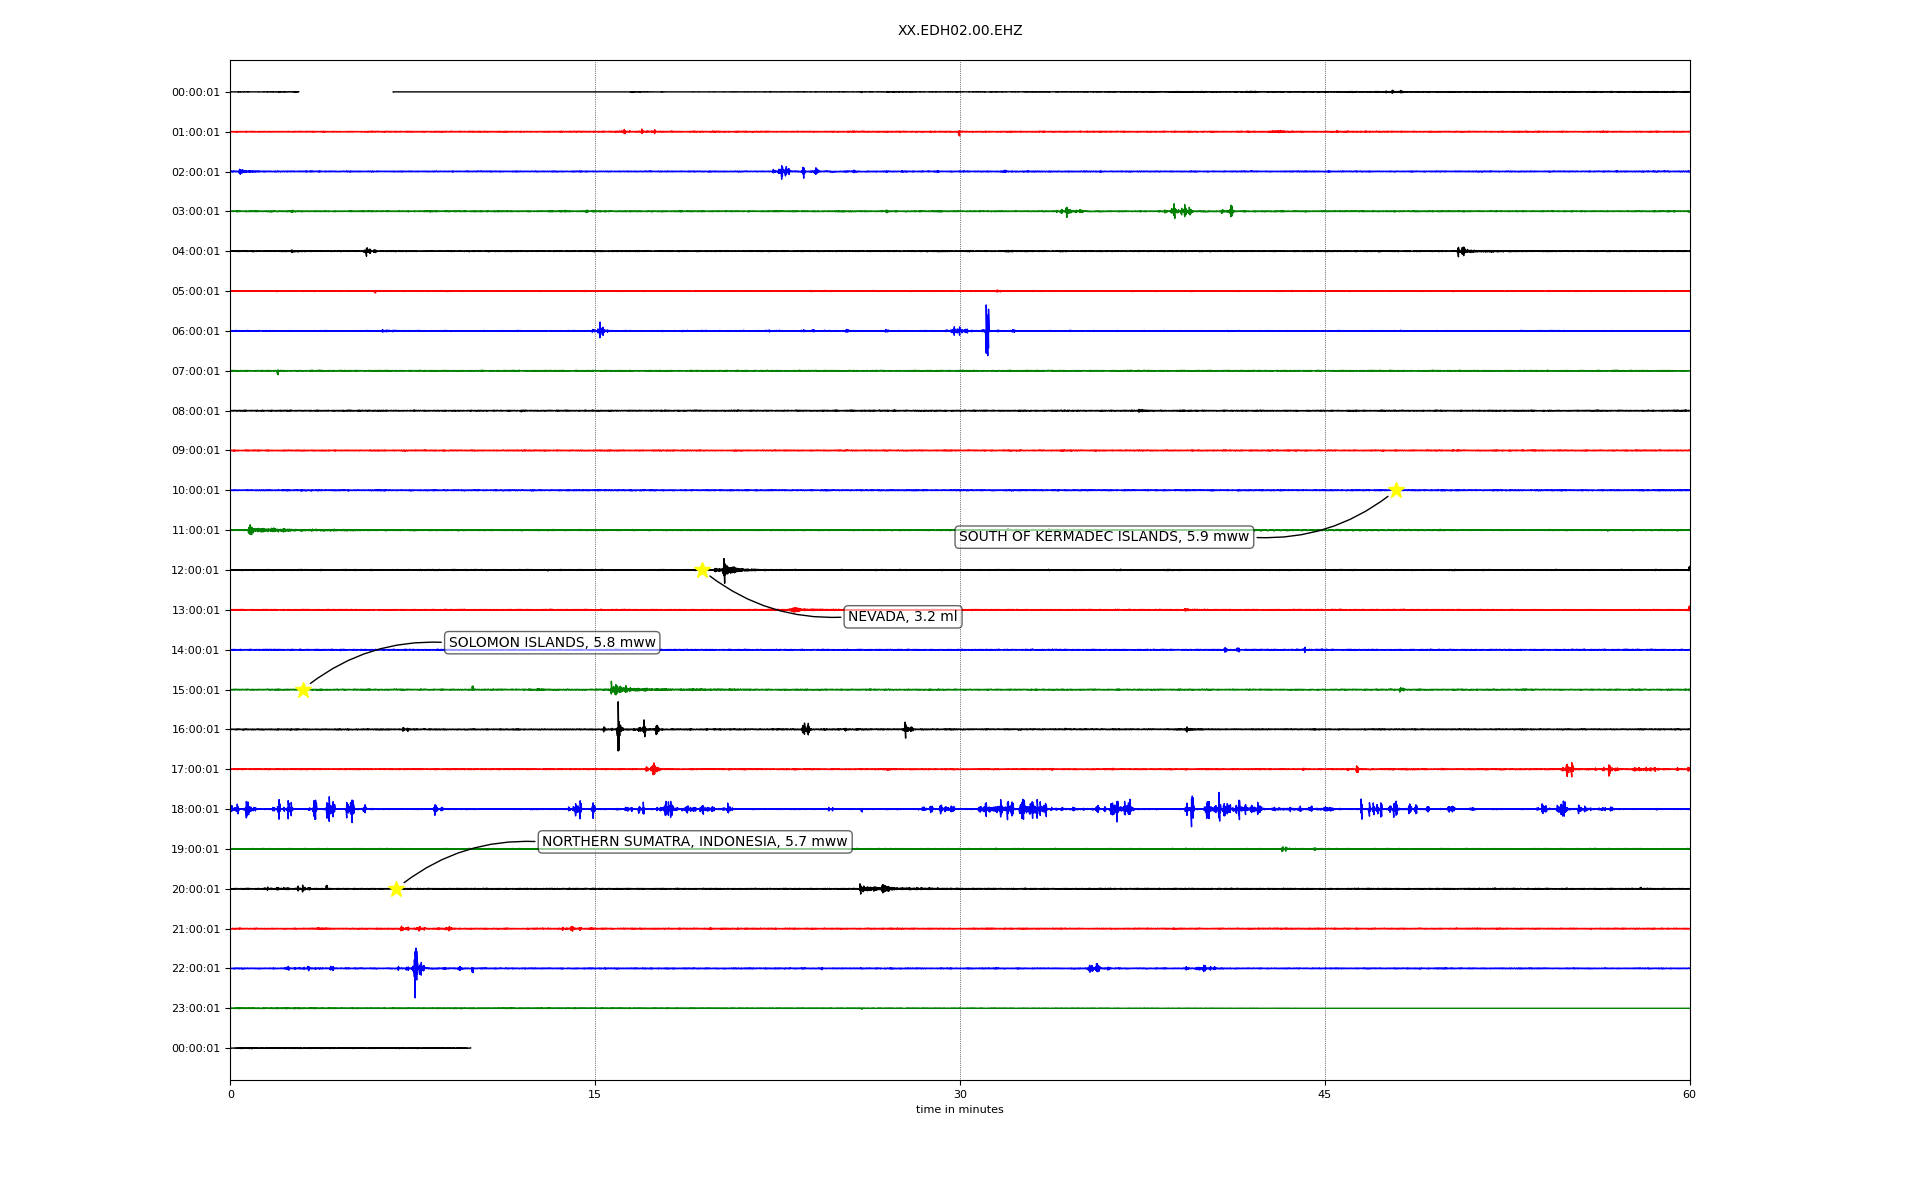Click the 12:00:01 row time label
Viewport: 1920px width, 1200px height.
click(195, 570)
